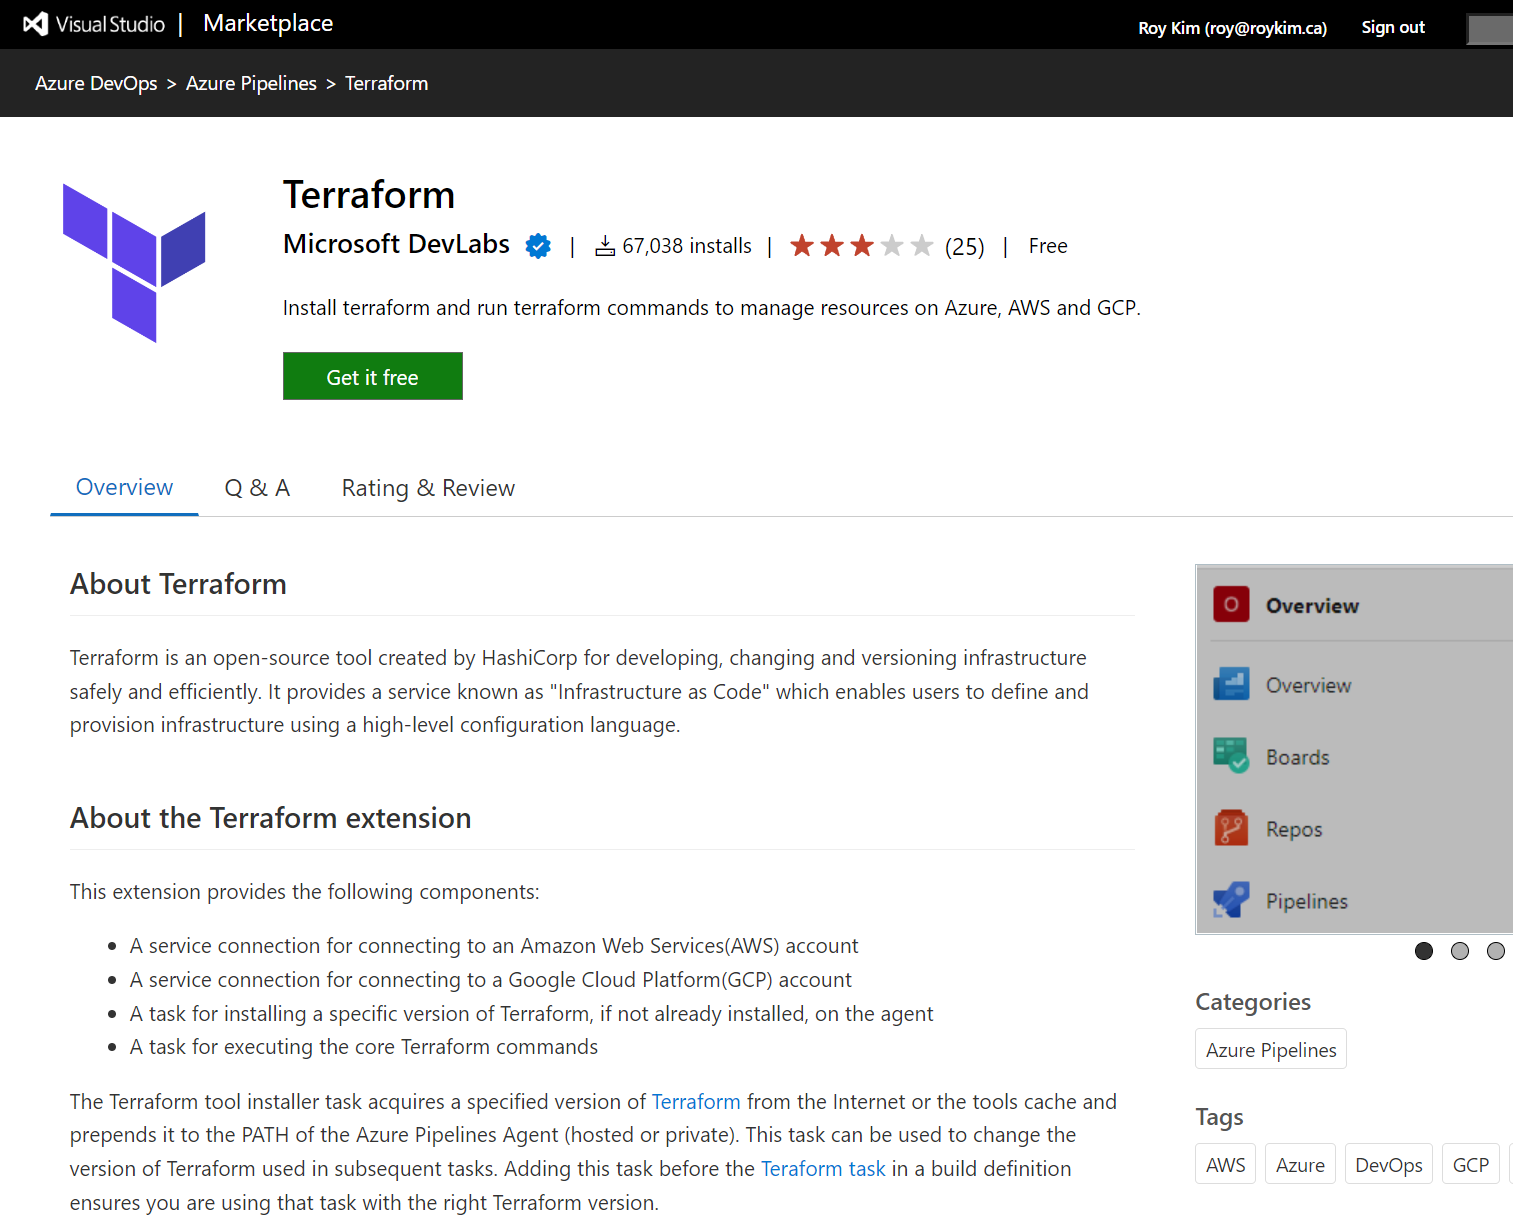Click Sign out in header
The image size is (1513, 1218).
coord(1392,27)
